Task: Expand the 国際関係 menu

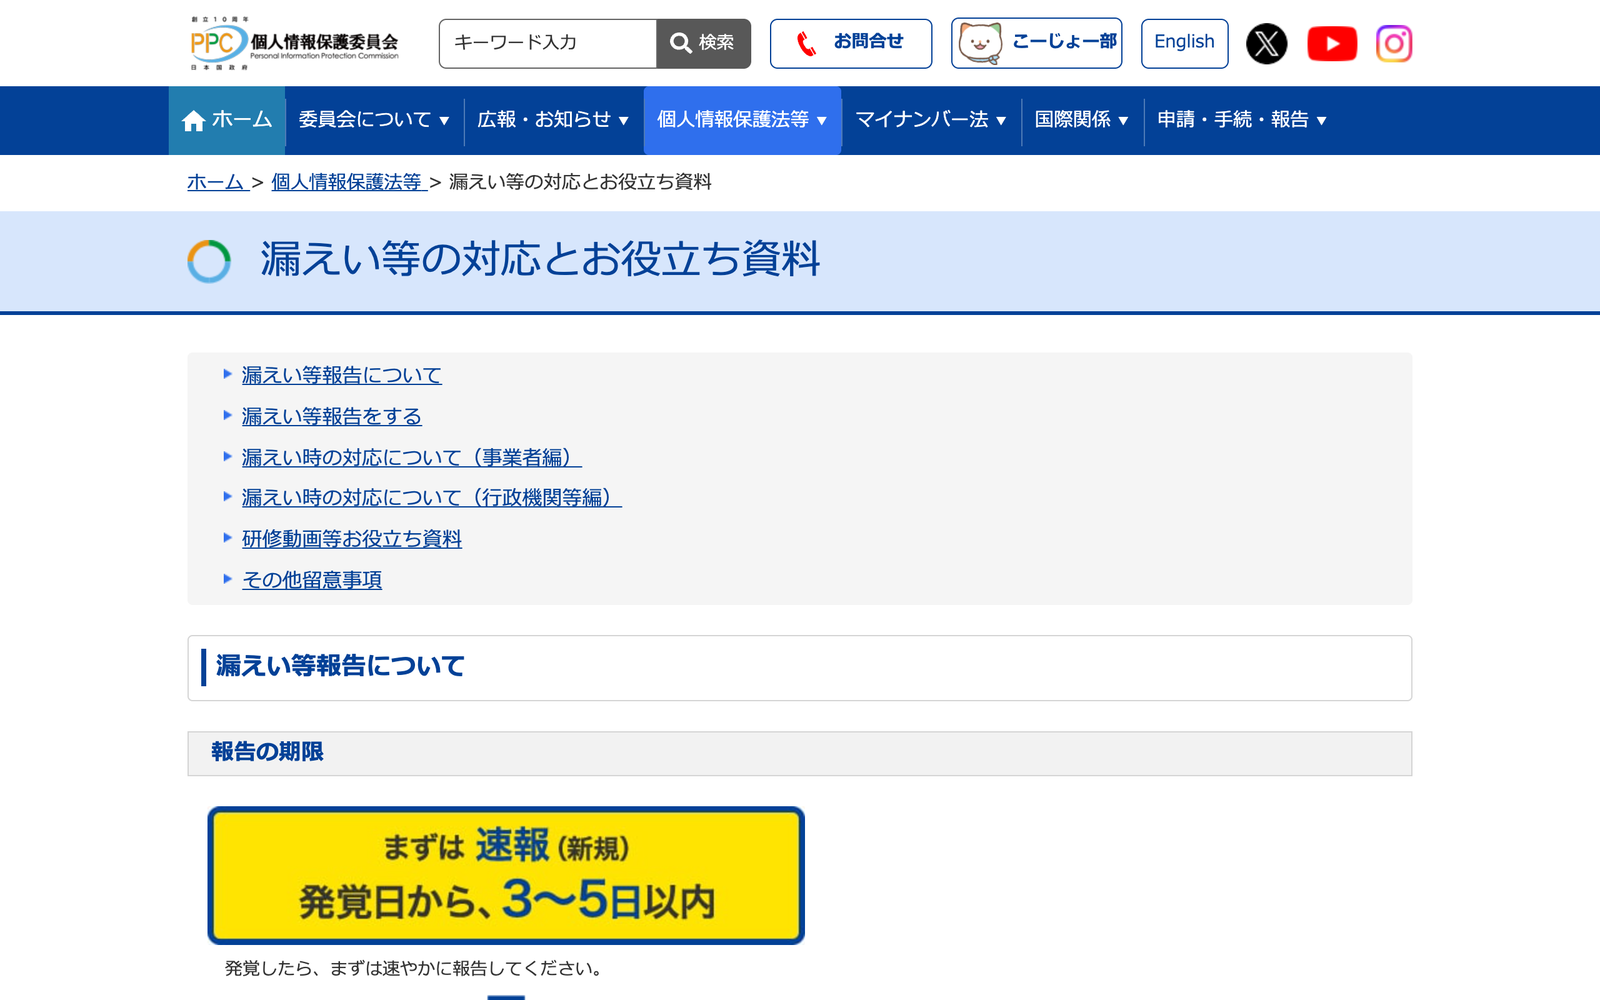Action: (1082, 120)
